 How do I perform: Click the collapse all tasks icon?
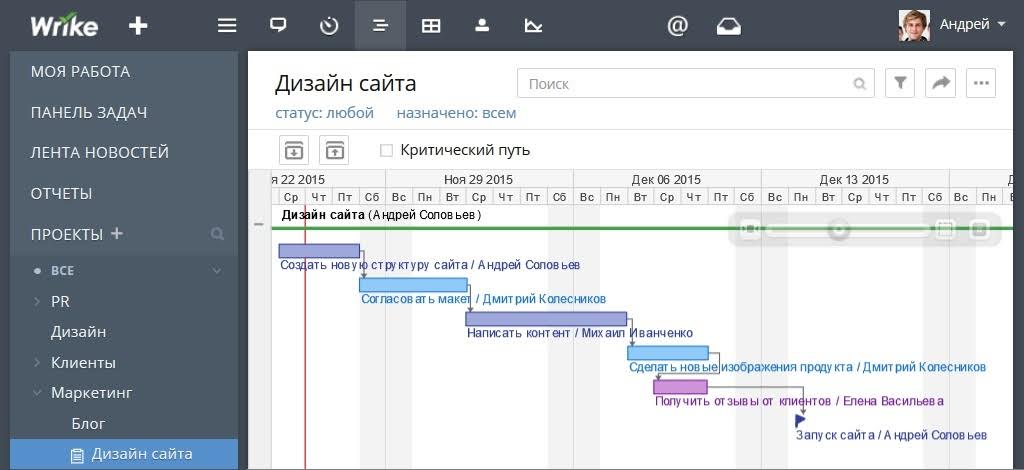(x=334, y=150)
